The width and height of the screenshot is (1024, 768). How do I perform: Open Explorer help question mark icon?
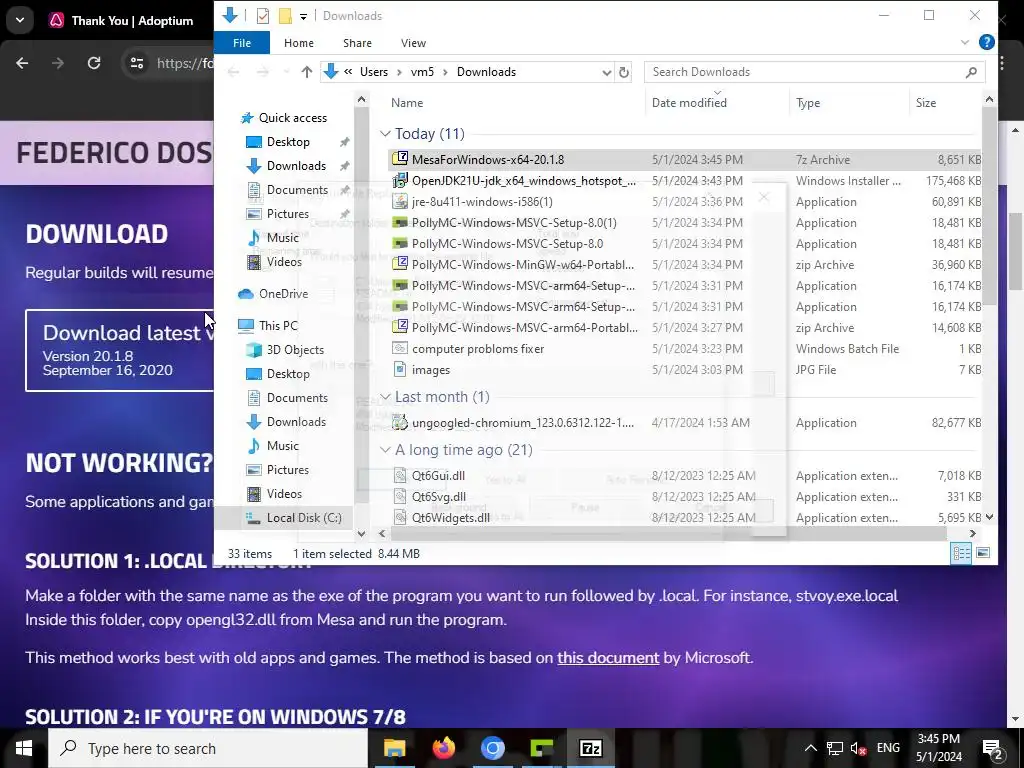(986, 42)
